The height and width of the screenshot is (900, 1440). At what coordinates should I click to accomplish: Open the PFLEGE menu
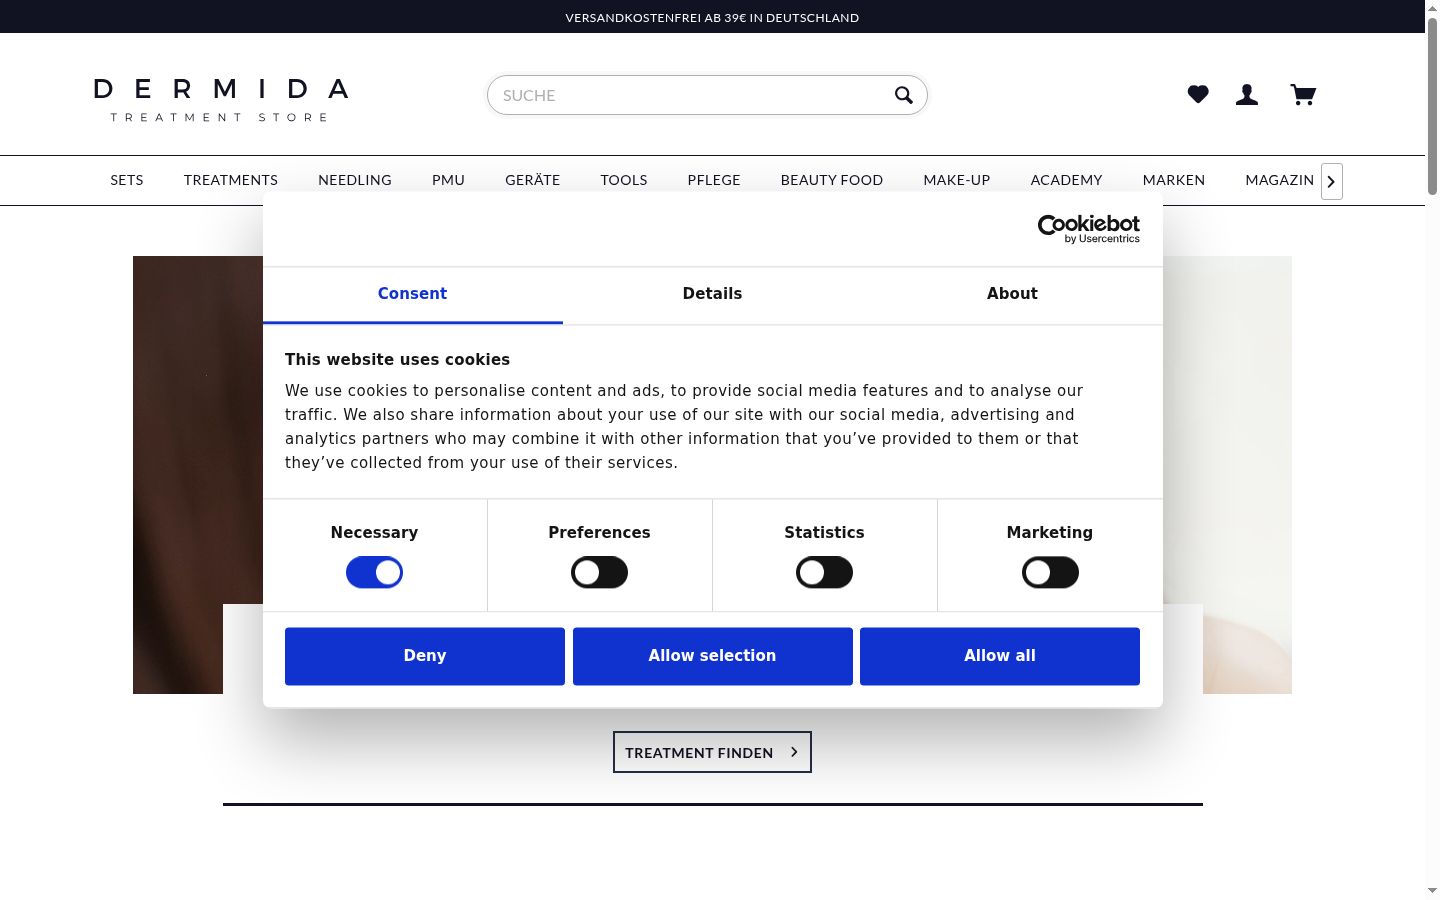714,180
